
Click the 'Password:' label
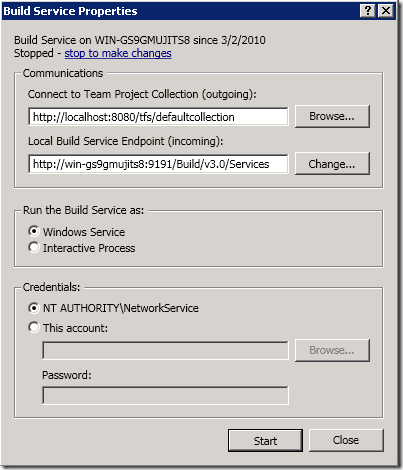(x=67, y=375)
